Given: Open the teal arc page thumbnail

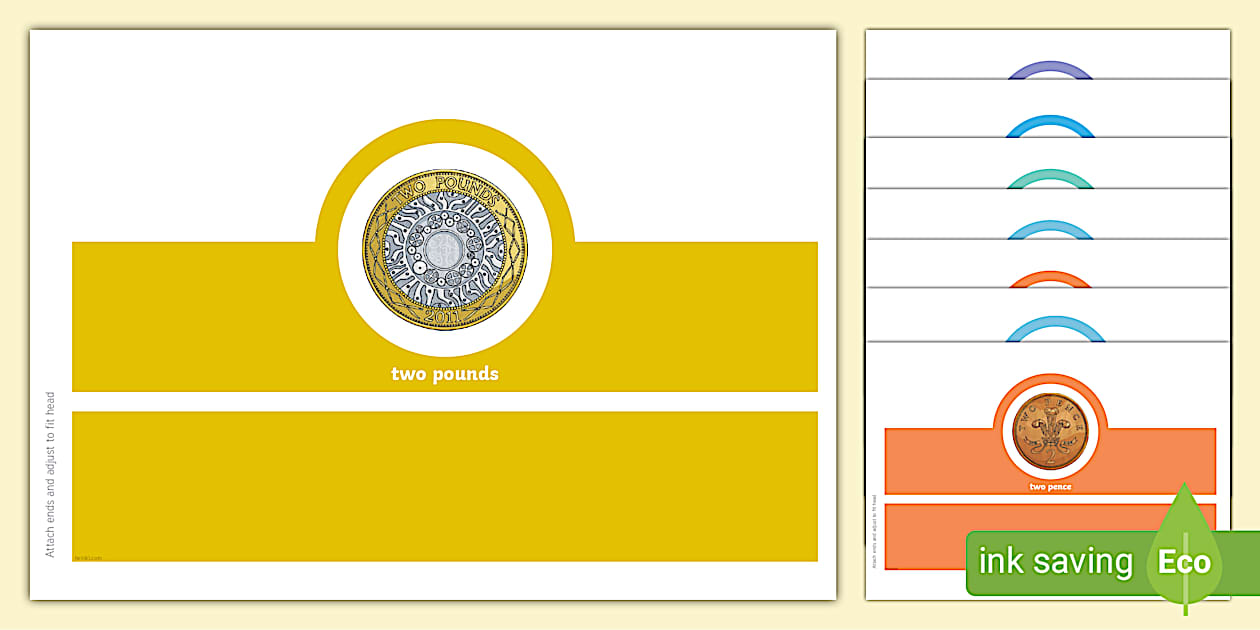Looking at the screenshot, I should [1048, 178].
